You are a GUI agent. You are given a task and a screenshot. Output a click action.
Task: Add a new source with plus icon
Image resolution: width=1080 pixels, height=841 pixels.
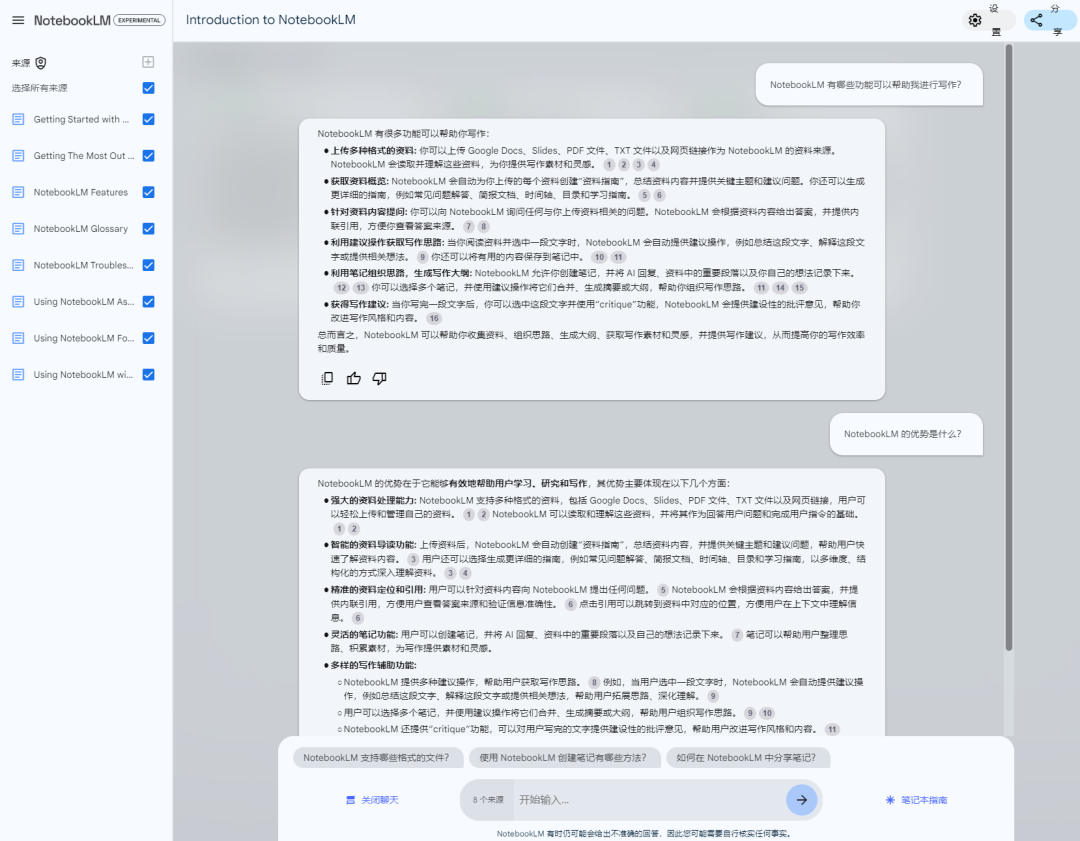coord(148,62)
